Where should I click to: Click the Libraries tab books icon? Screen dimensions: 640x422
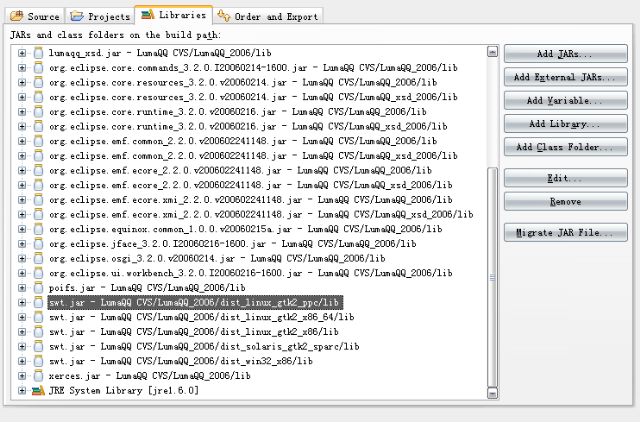click(147, 14)
